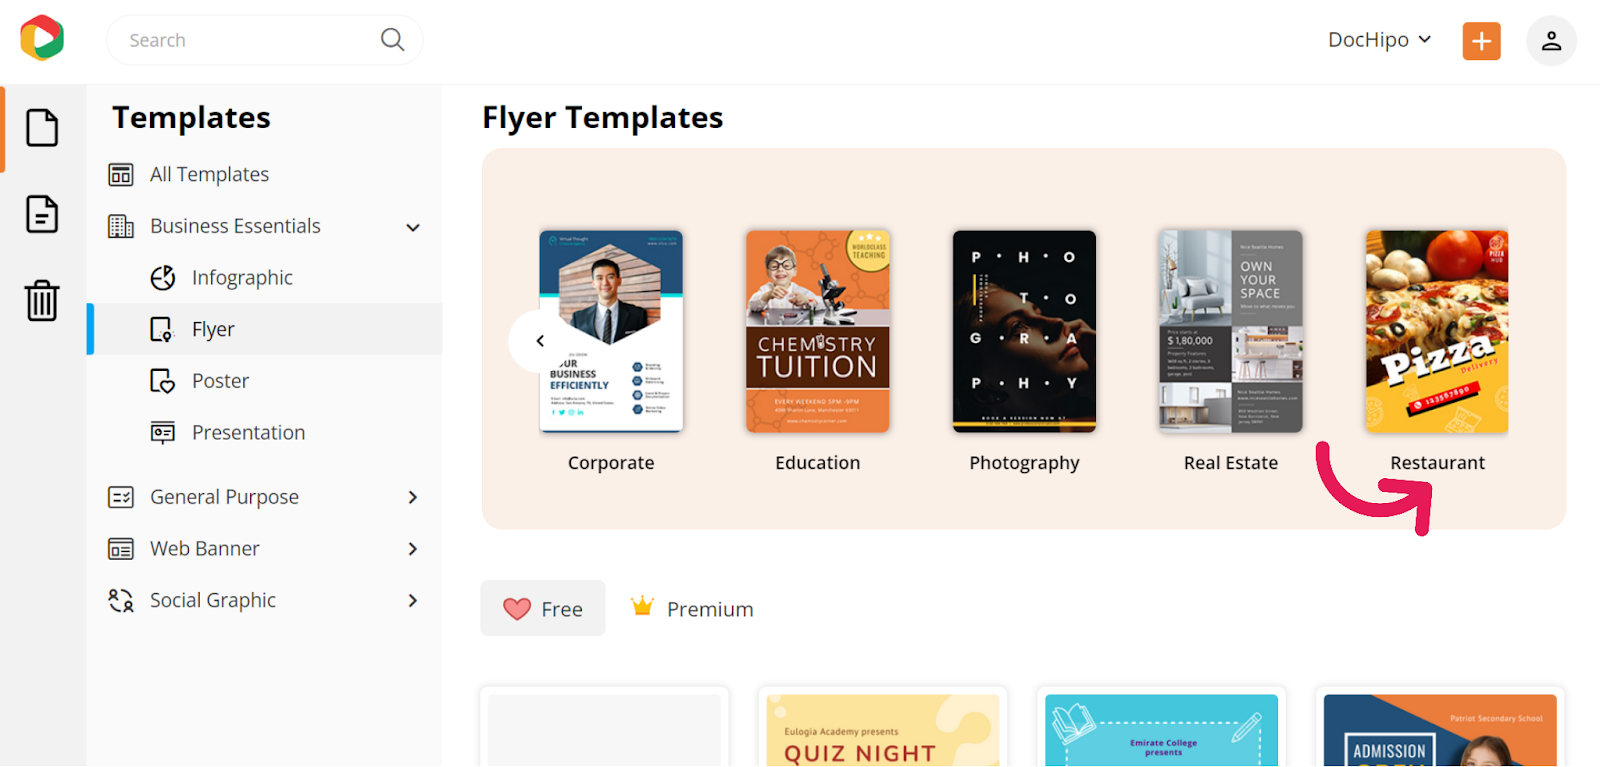Select Presentation in the templates menu

pyautogui.click(x=248, y=433)
